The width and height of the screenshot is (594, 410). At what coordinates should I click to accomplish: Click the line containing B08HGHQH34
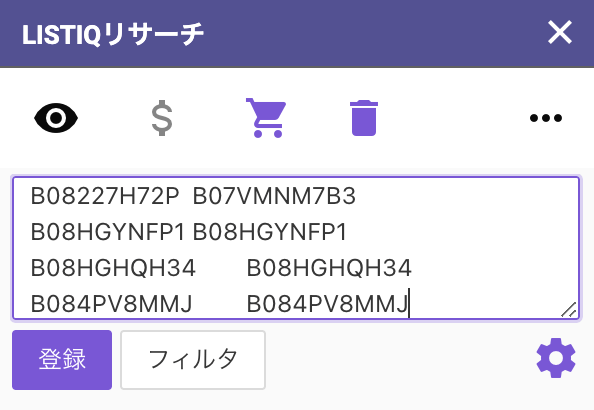pos(221,268)
